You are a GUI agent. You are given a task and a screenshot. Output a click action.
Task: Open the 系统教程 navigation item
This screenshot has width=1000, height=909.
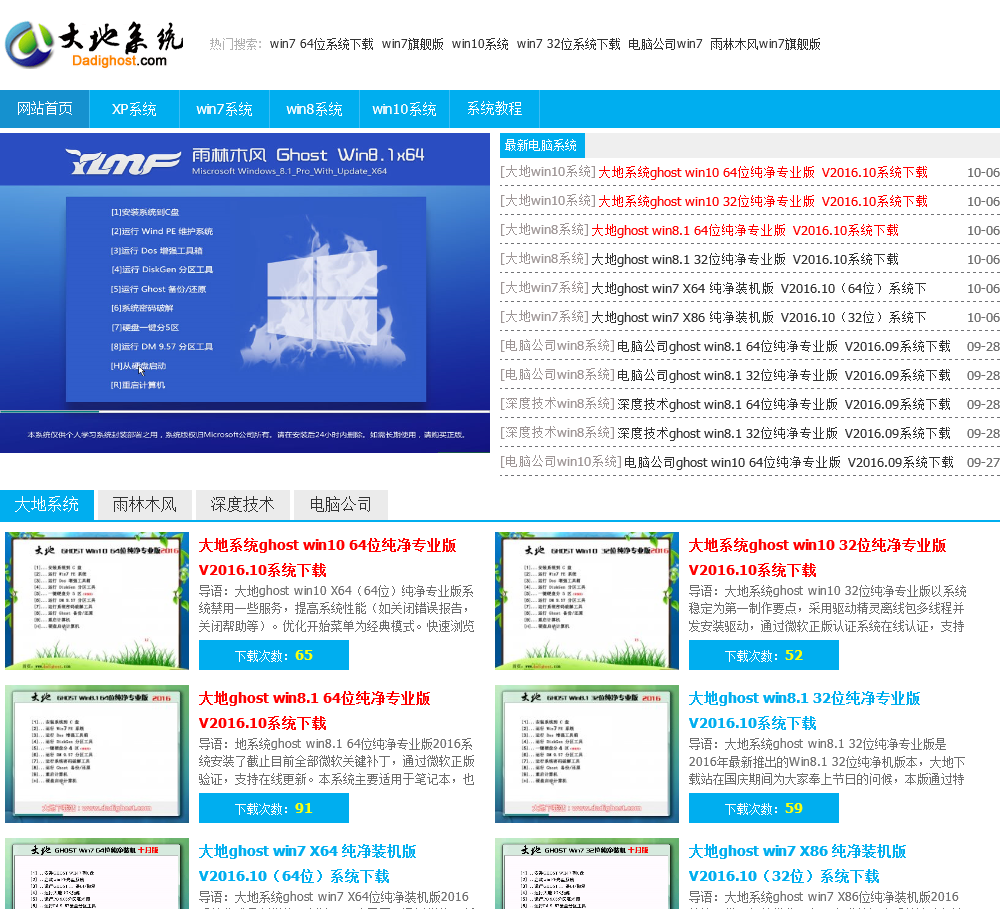coord(494,108)
